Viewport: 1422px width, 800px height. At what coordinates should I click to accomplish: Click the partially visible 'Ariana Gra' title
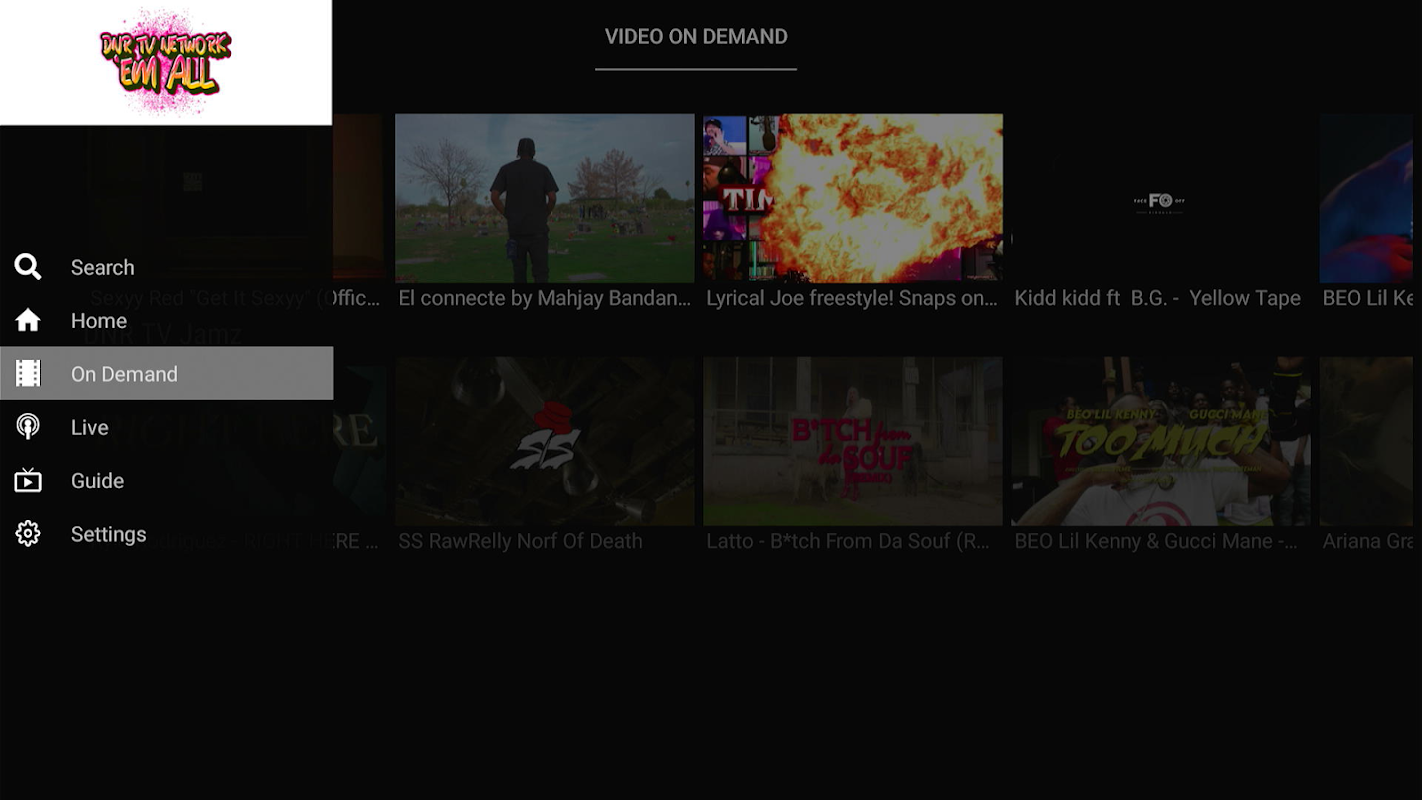pyautogui.click(x=1368, y=541)
